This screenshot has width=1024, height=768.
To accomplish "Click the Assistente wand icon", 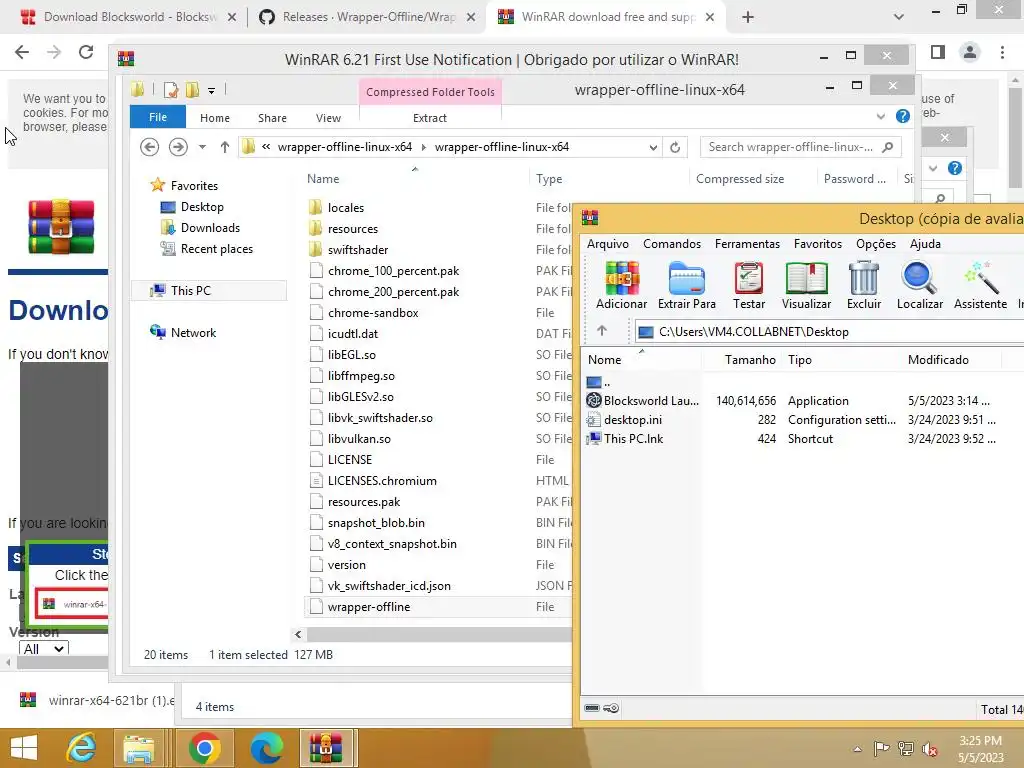I will coord(980,285).
